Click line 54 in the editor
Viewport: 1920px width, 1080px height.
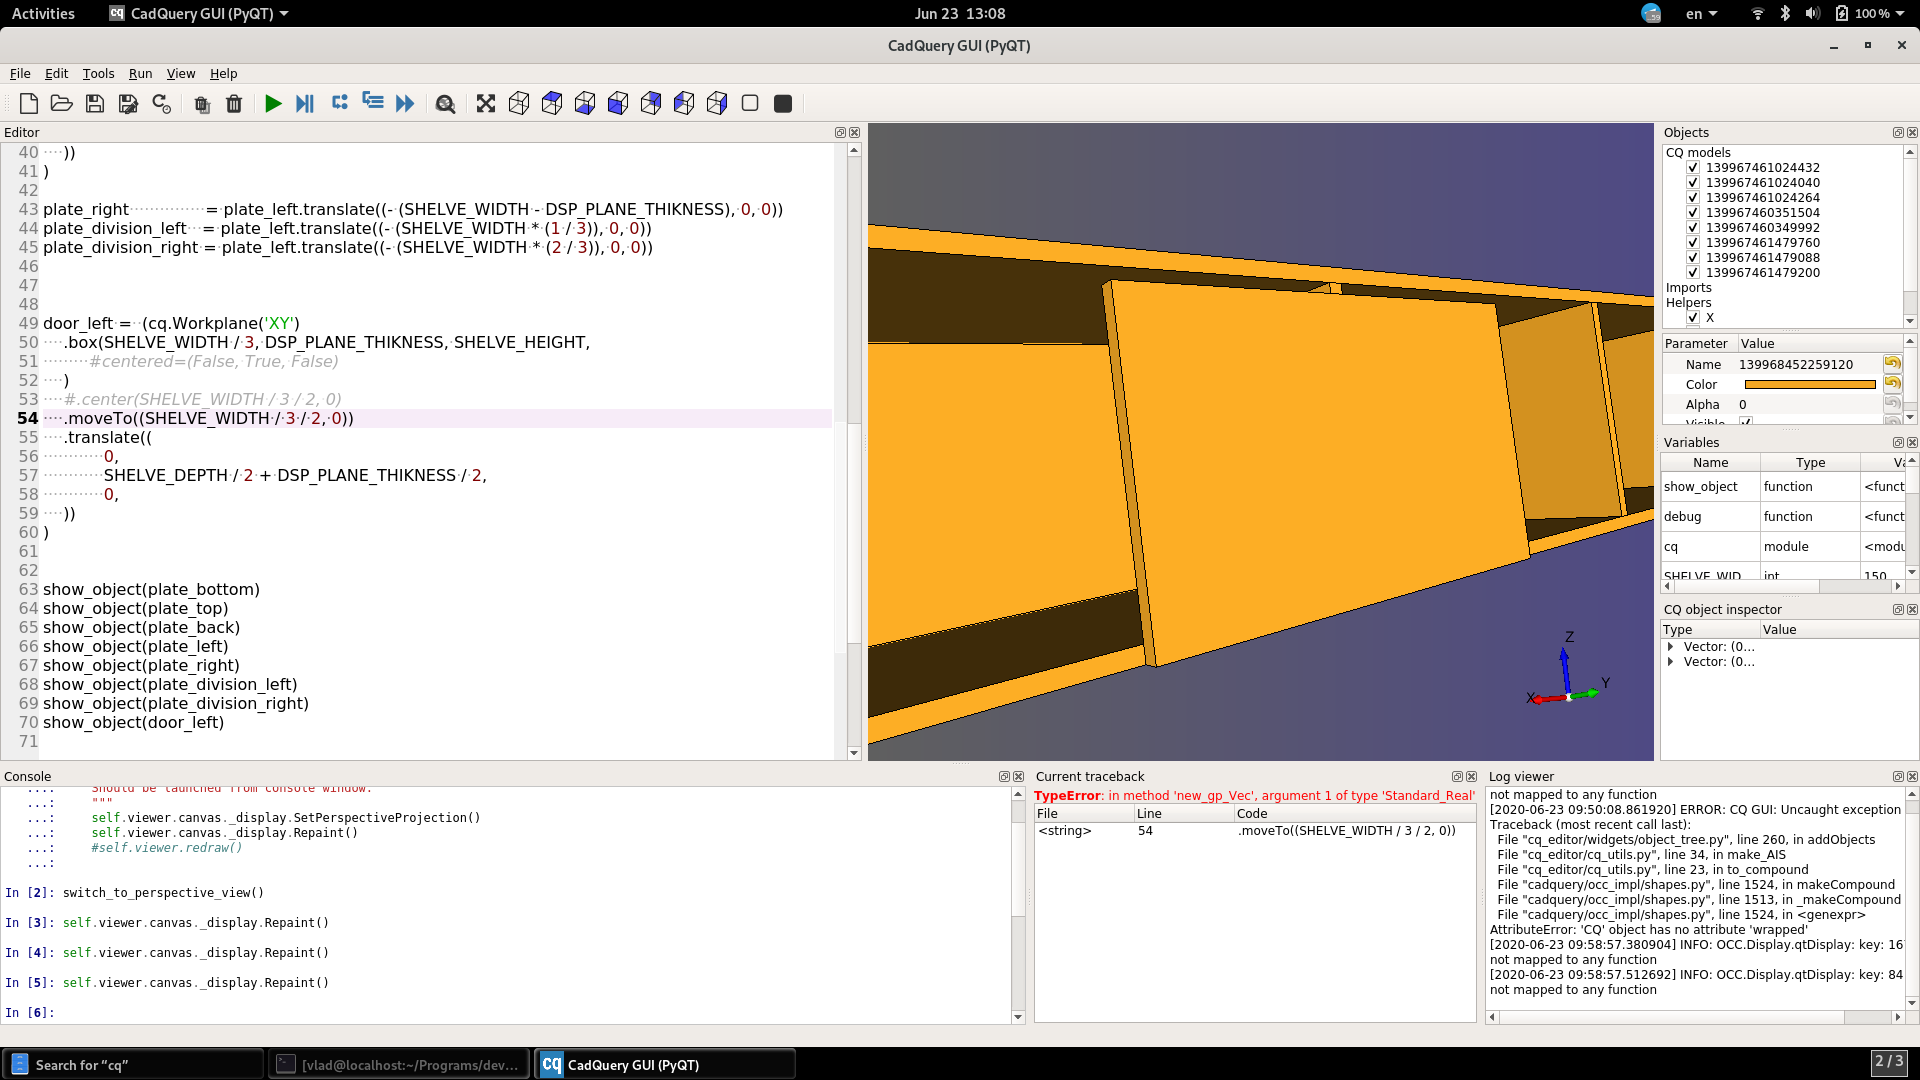coord(200,418)
